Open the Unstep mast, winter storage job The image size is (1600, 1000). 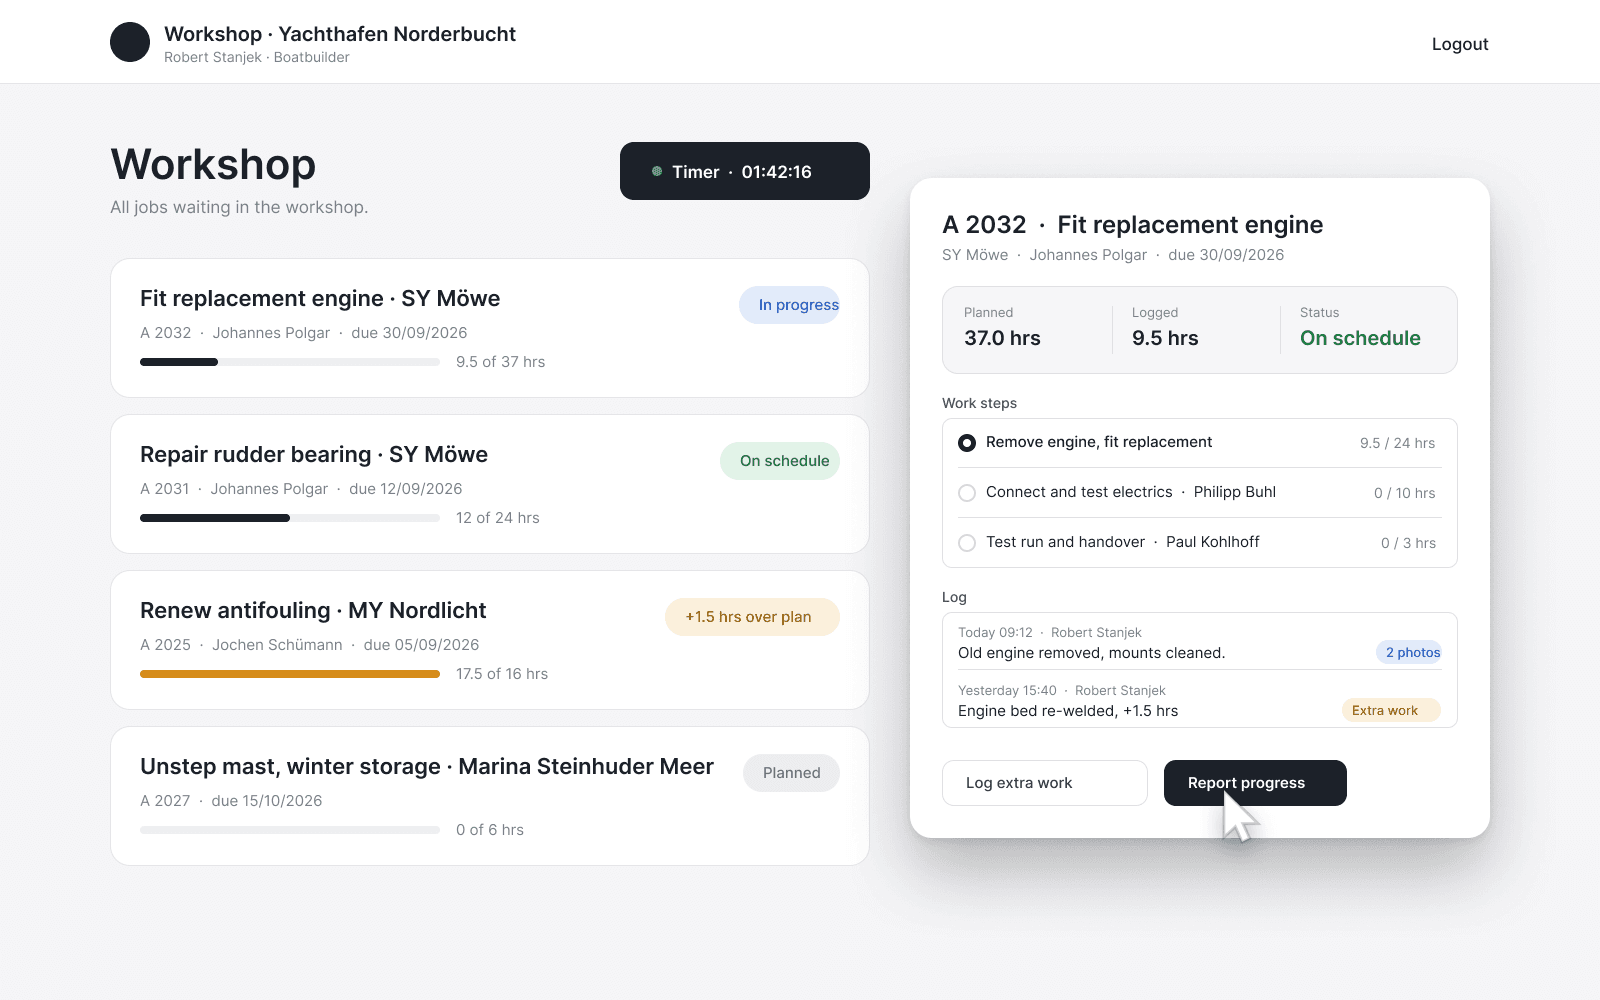click(x=490, y=796)
